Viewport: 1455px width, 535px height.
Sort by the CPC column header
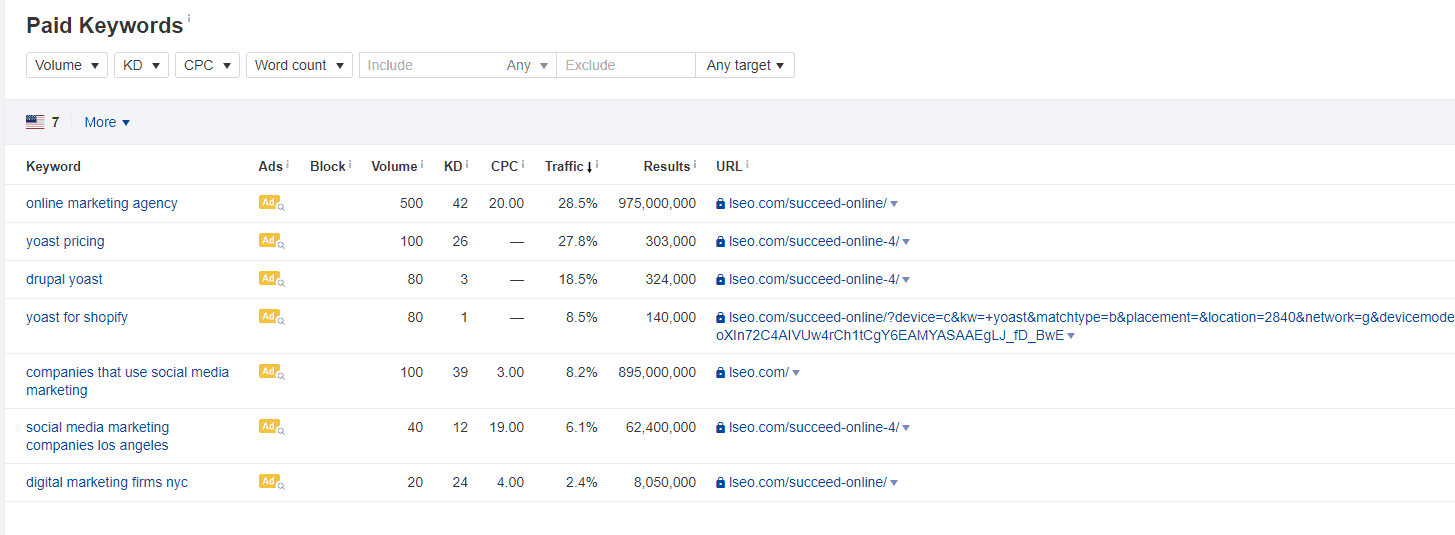[504, 166]
